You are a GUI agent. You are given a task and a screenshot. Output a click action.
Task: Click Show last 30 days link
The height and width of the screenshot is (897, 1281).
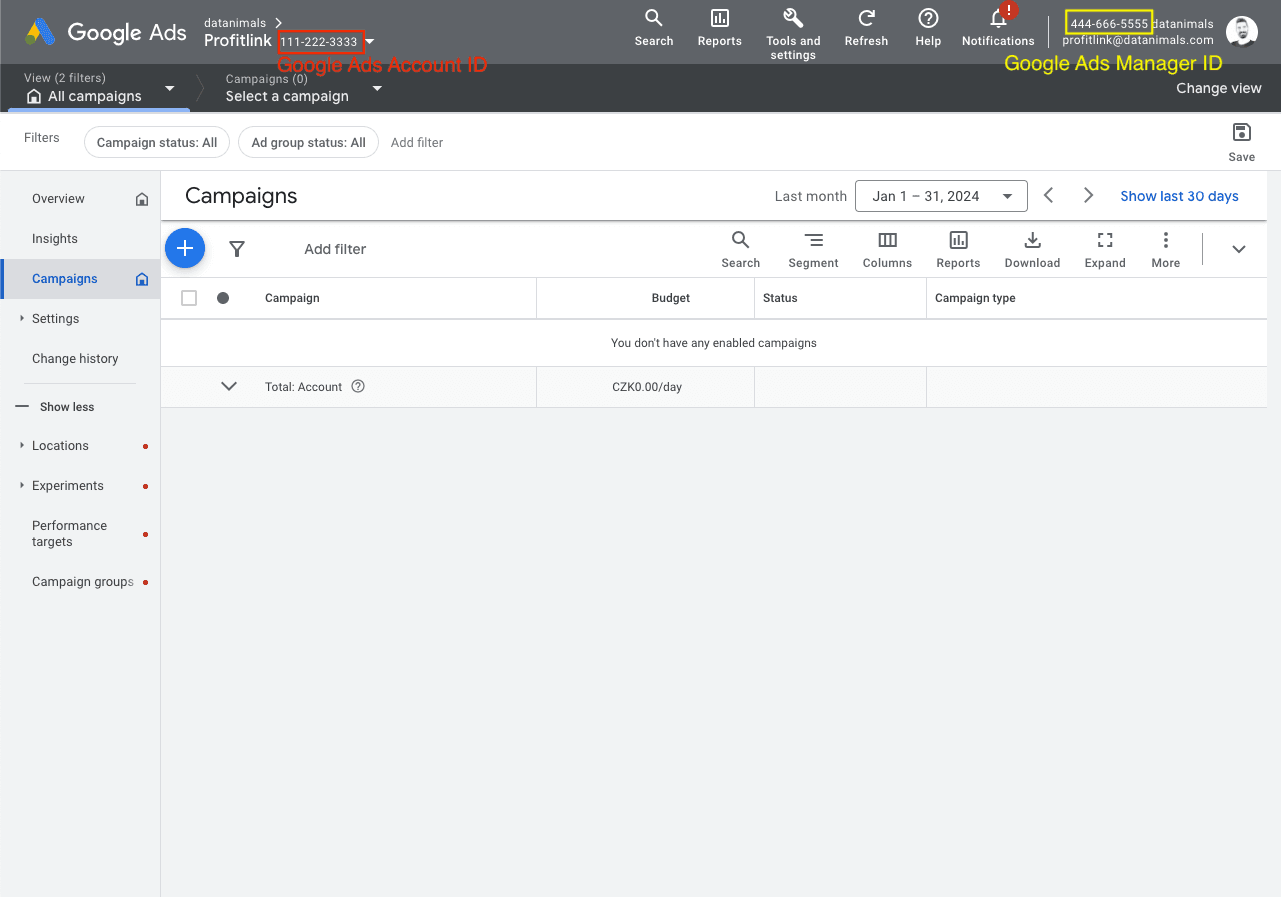click(x=1179, y=196)
